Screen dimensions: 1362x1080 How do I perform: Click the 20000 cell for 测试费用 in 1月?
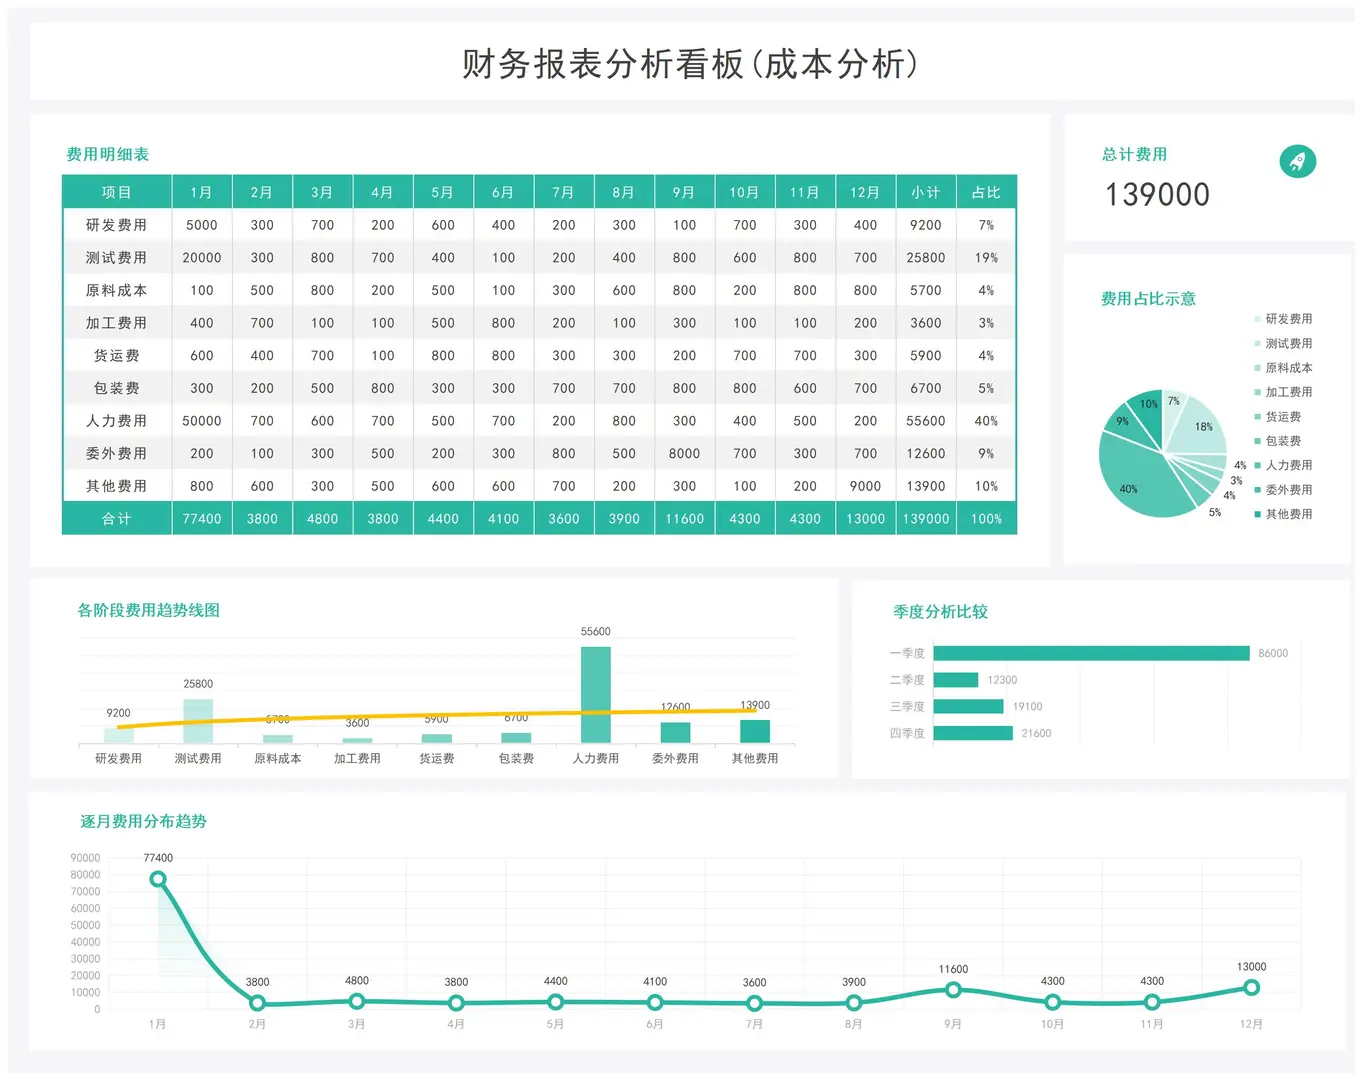pos(202,257)
